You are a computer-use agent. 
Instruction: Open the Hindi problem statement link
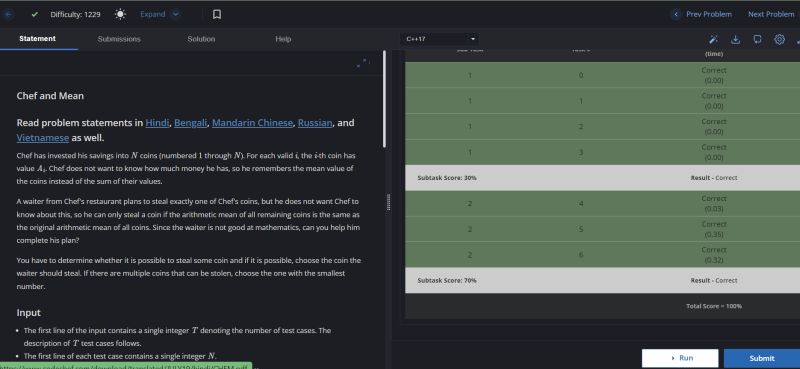pos(157,123)
